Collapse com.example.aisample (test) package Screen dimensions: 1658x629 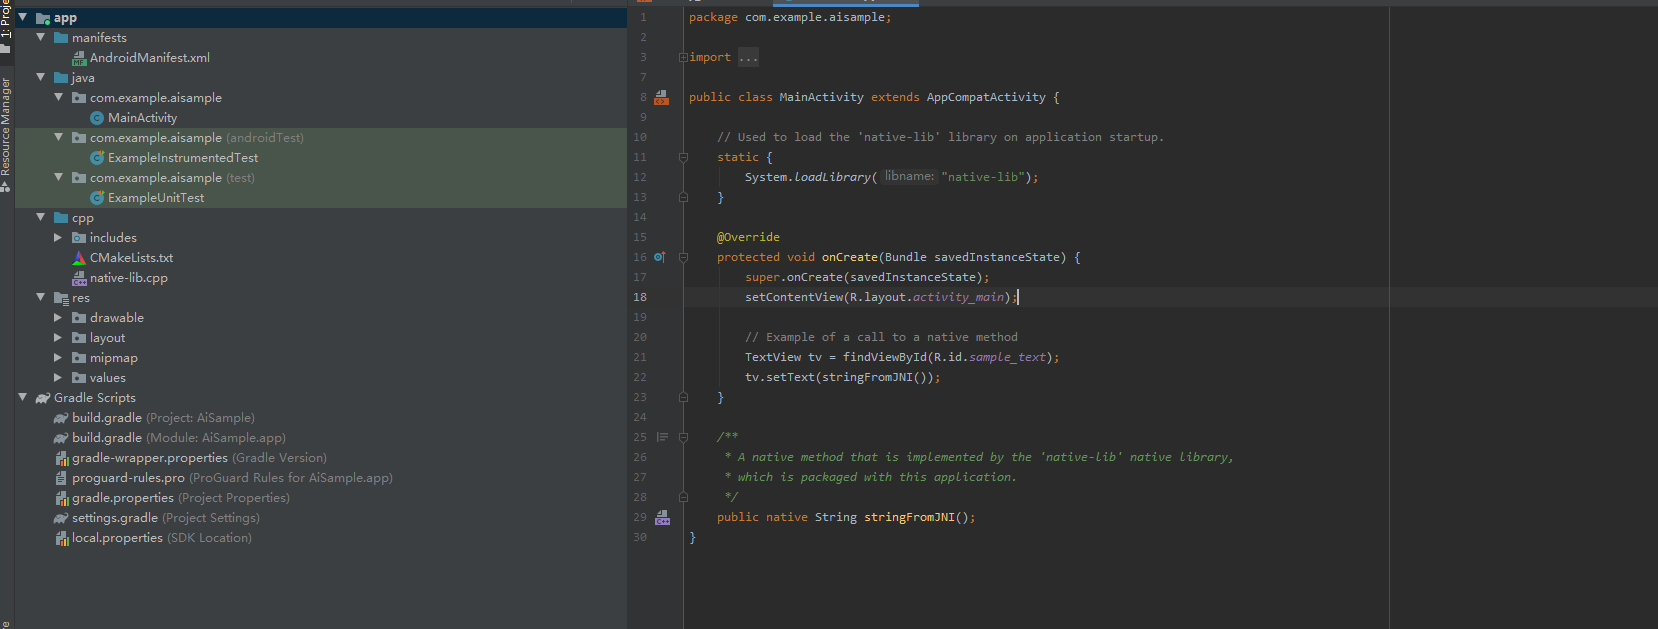coord(58,177)
